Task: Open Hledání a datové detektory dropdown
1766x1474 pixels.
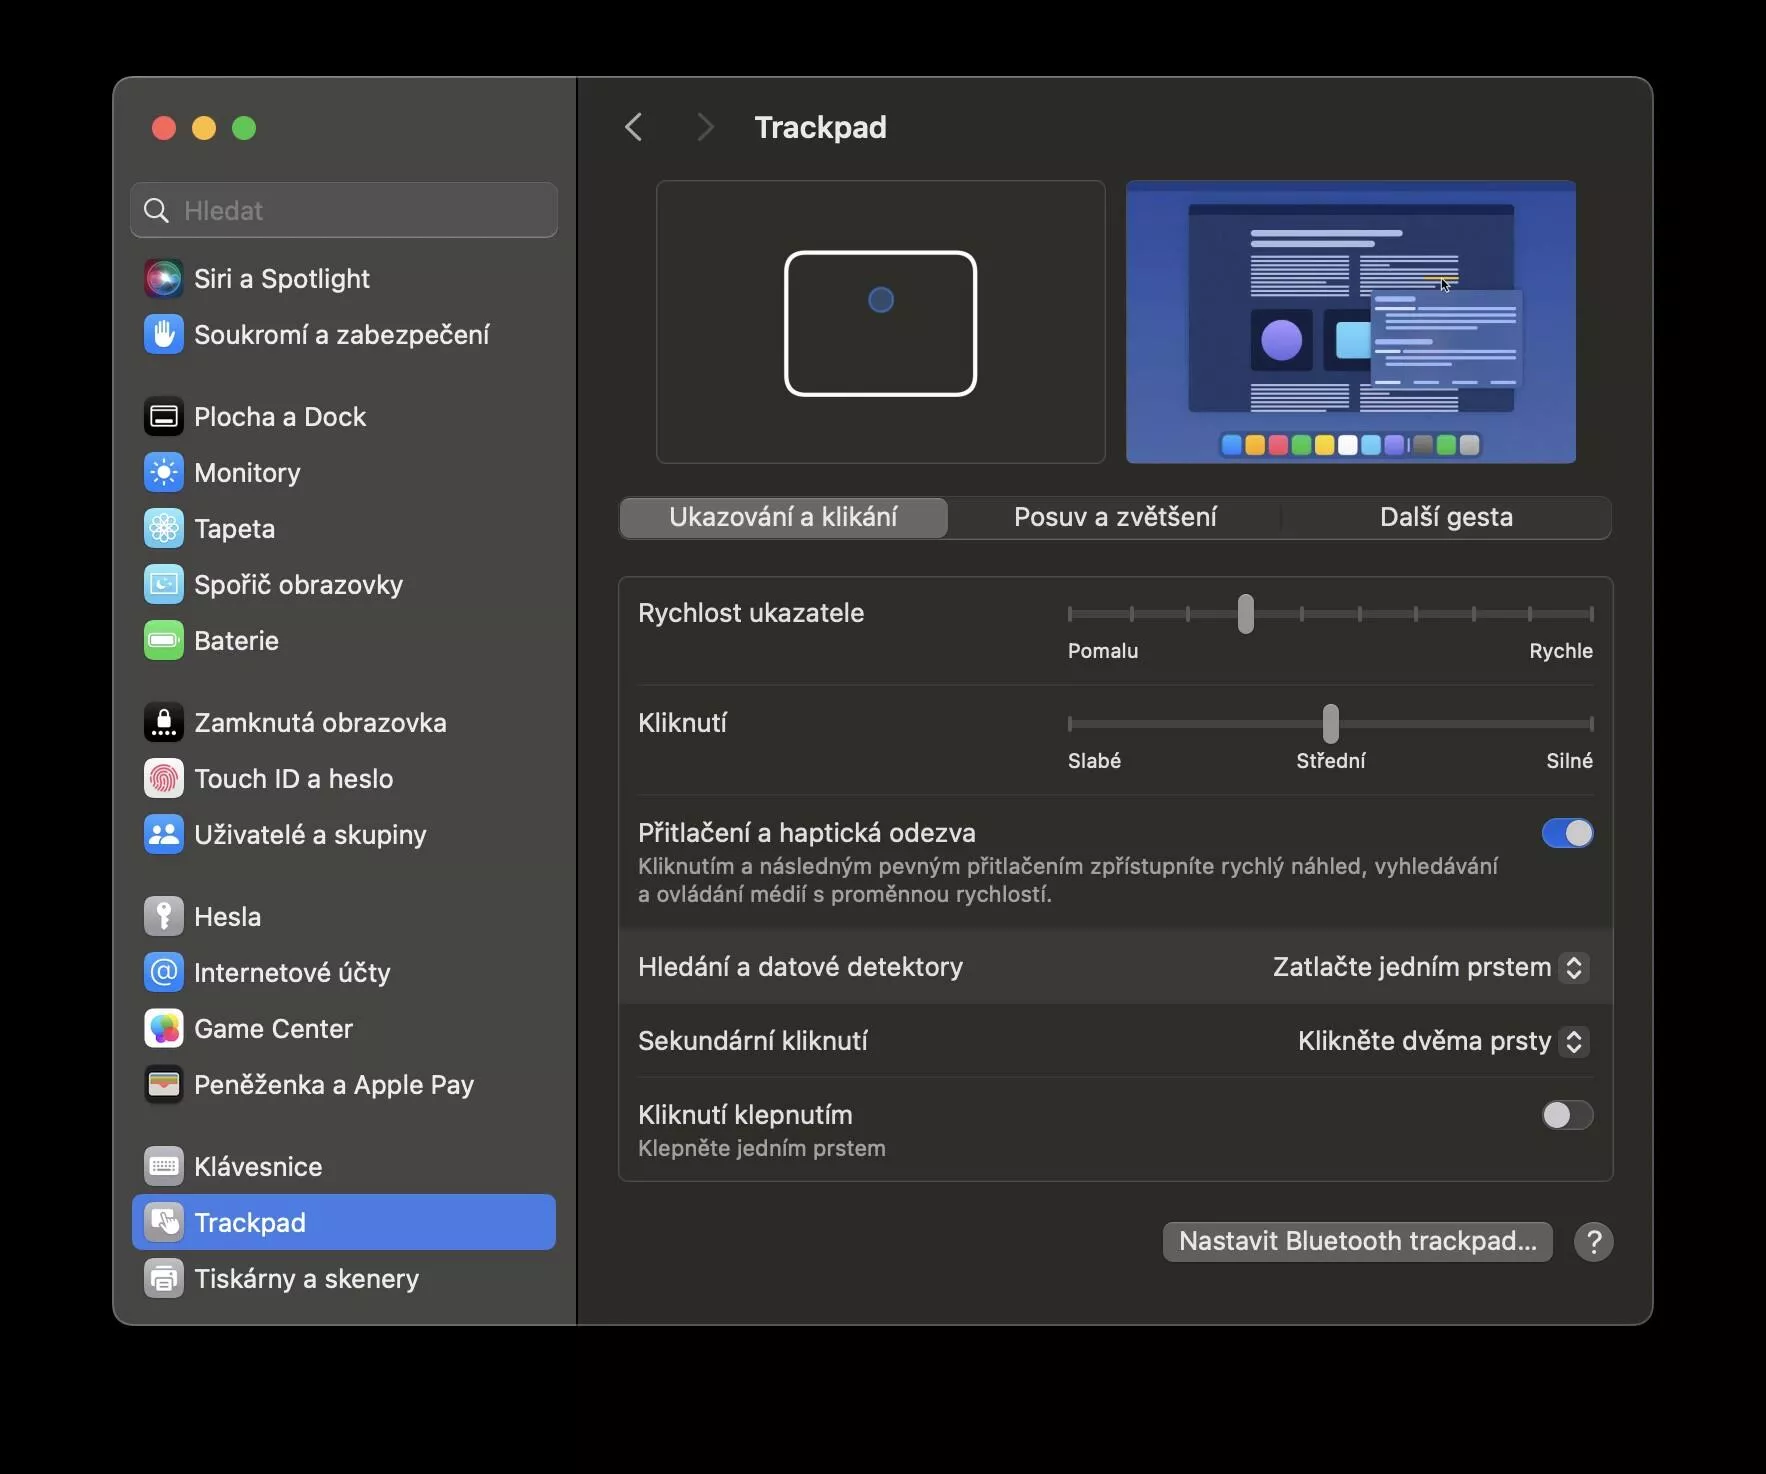Action: (1430, 967)
